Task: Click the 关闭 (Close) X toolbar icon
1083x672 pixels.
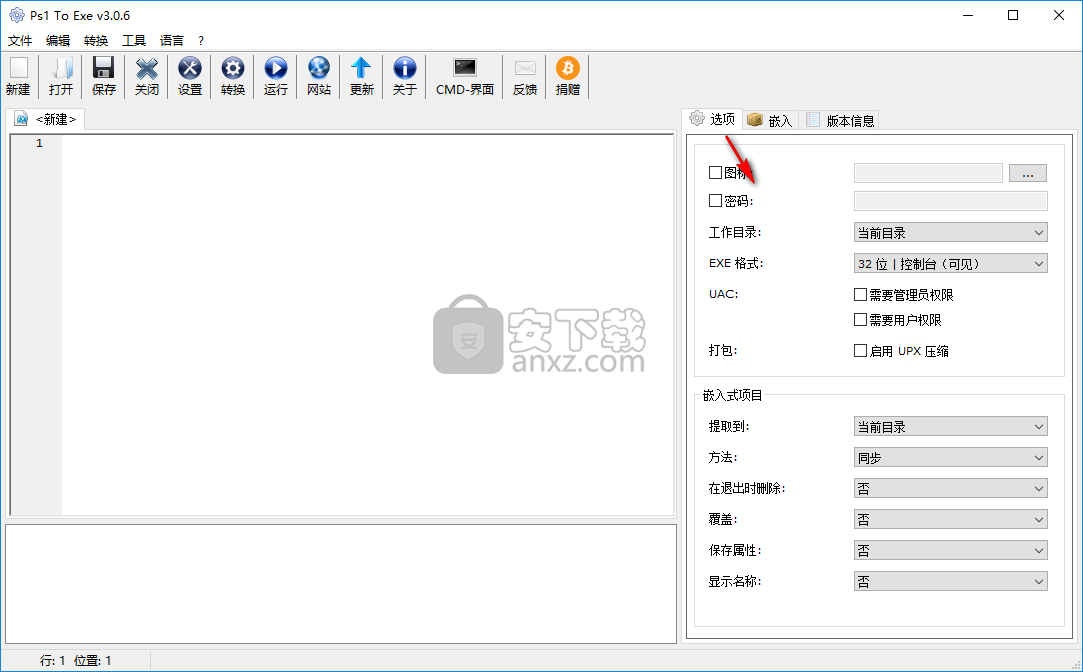Action: pyautogui.click(x=146, y=68)
